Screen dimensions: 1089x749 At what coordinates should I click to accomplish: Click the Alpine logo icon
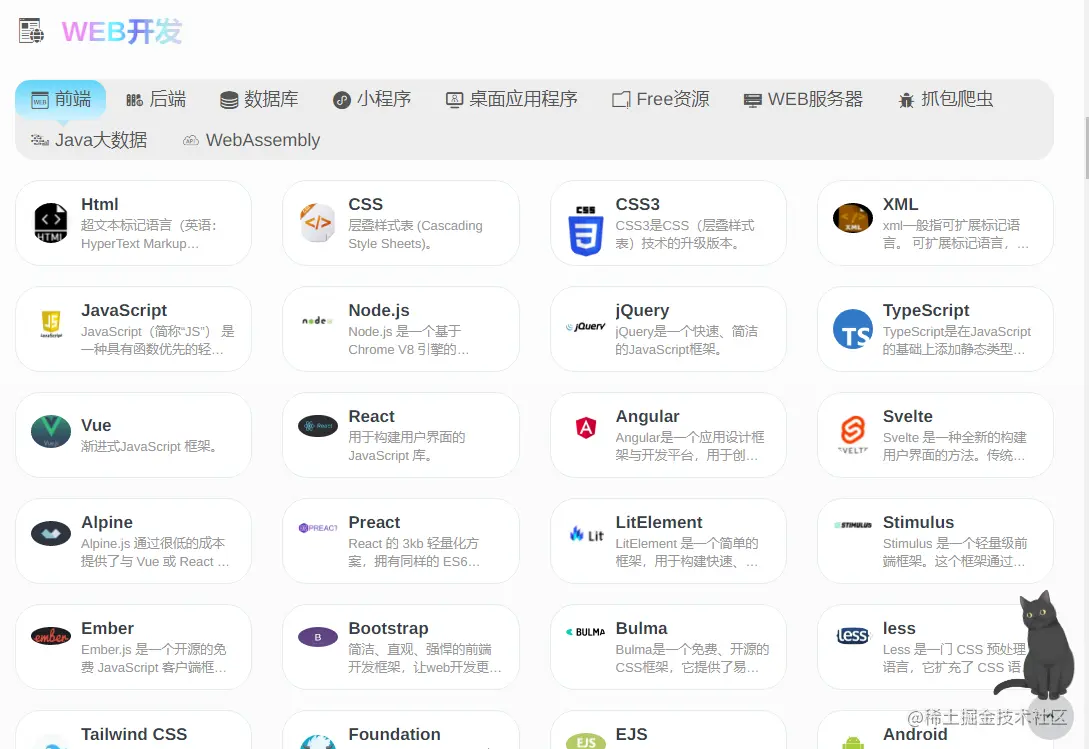tap(51, 534)
